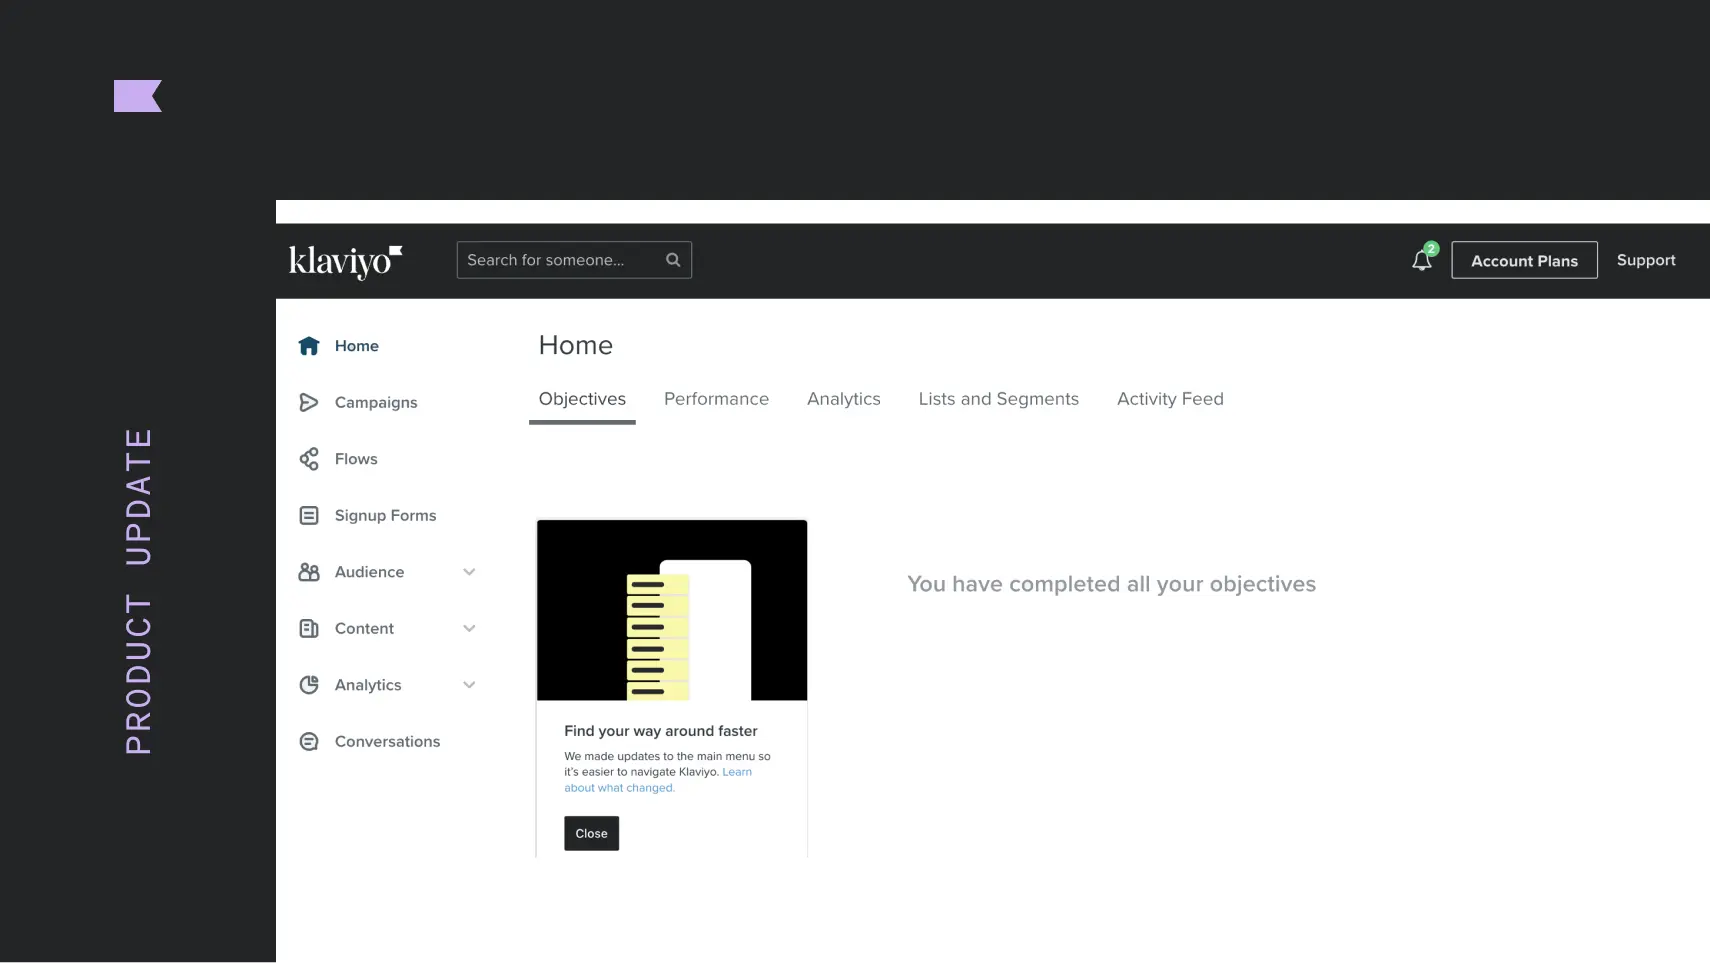Click the Analytics pie chart icon
1710x963 pixels.
pos(309,685)
